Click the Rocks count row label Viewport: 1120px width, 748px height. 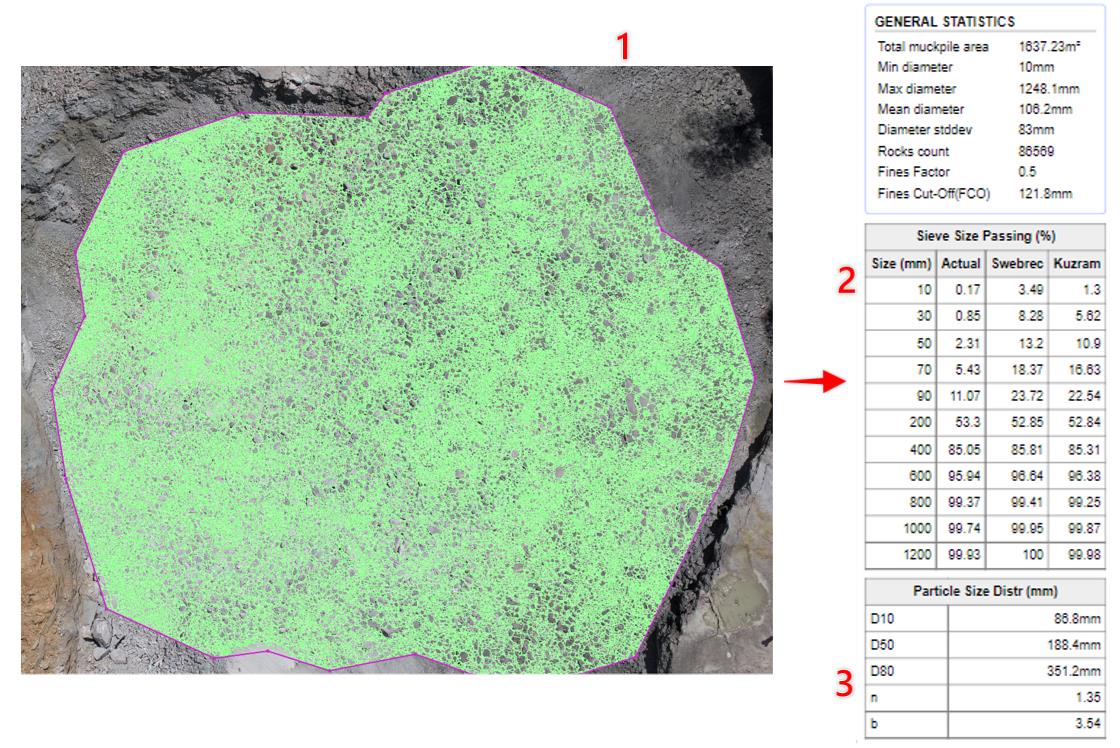coord(913,152)
